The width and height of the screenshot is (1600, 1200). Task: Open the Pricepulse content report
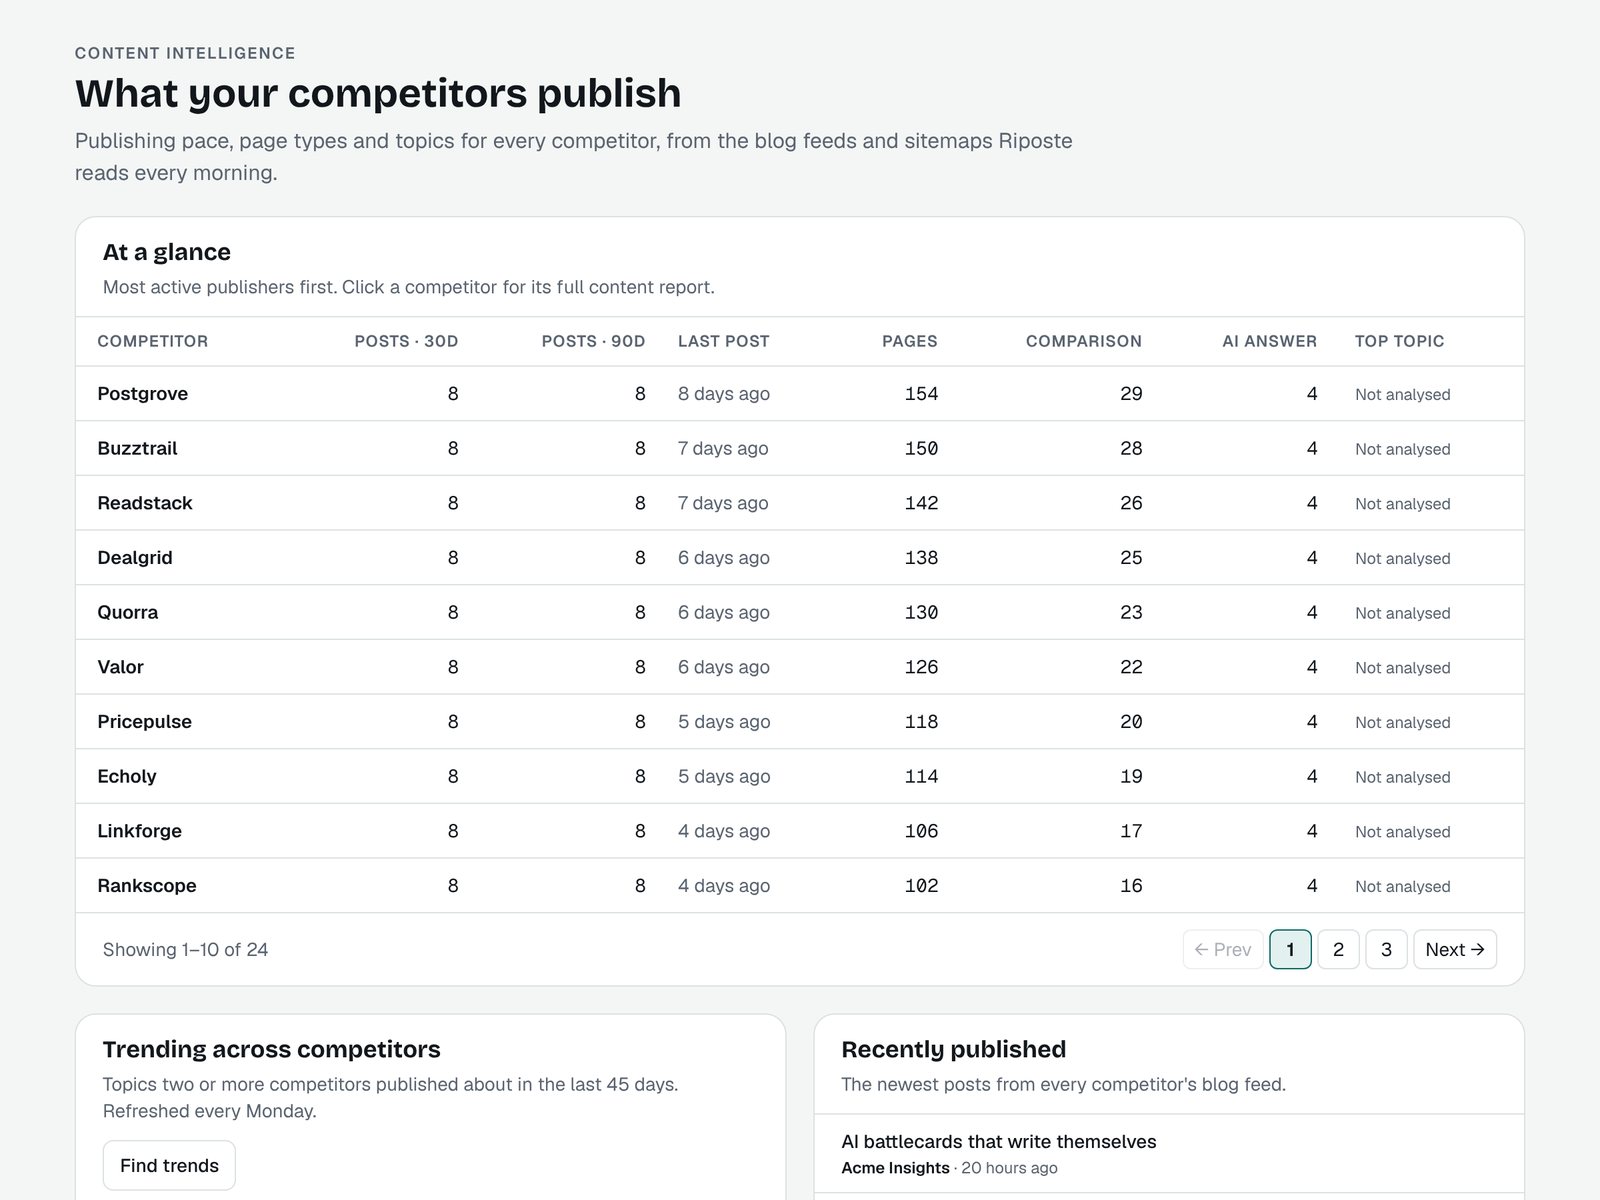(x=145, y=722)
